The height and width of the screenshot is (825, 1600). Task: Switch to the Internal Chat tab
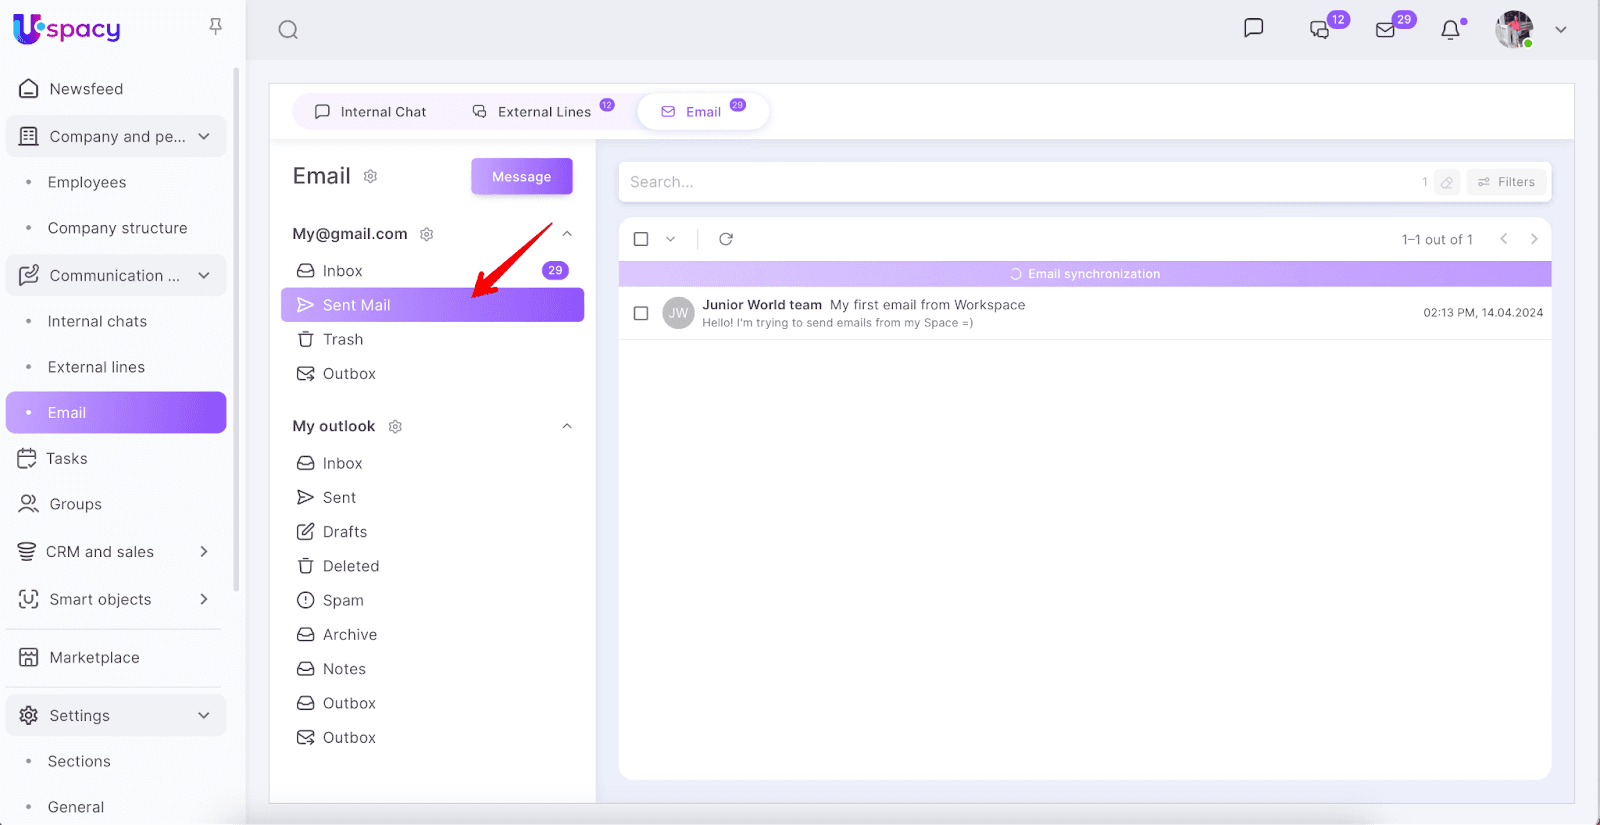pos(371,112)
